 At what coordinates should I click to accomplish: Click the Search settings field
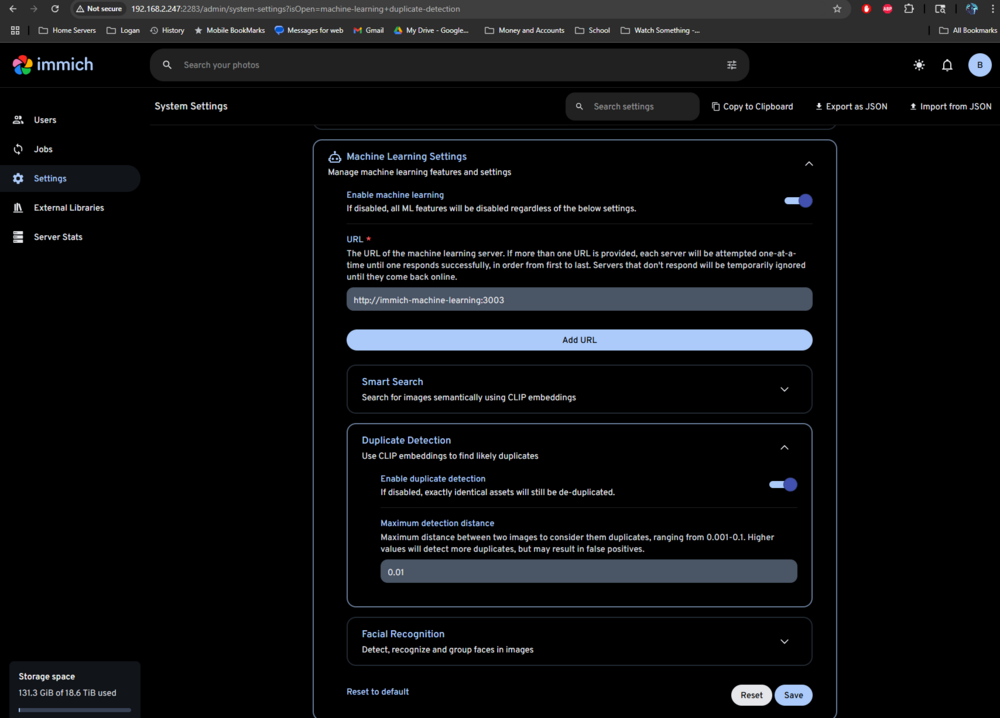[x=633, y=106]
